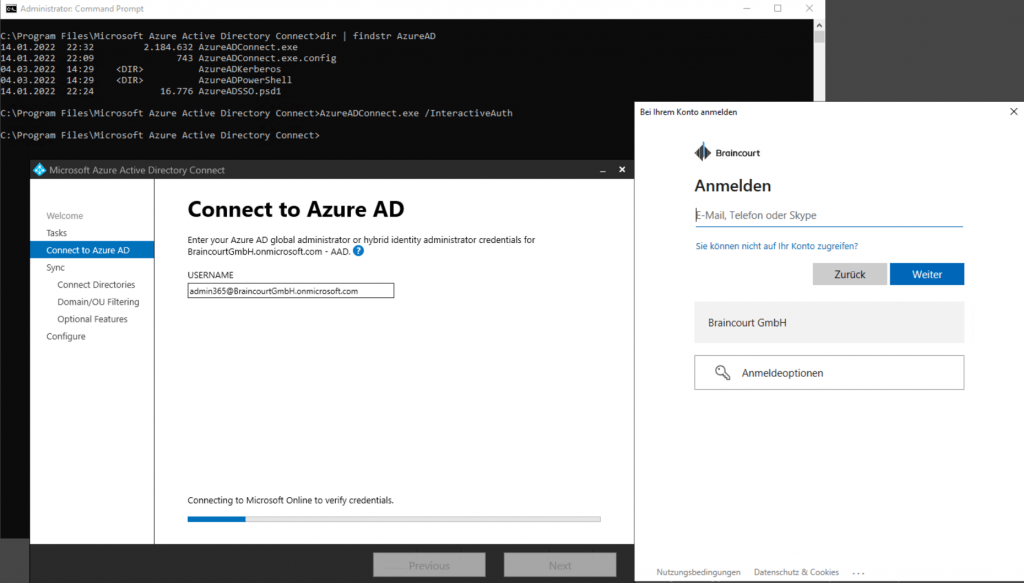
Task: Click the Next button in wizard
Action: (x=560, y=565)
